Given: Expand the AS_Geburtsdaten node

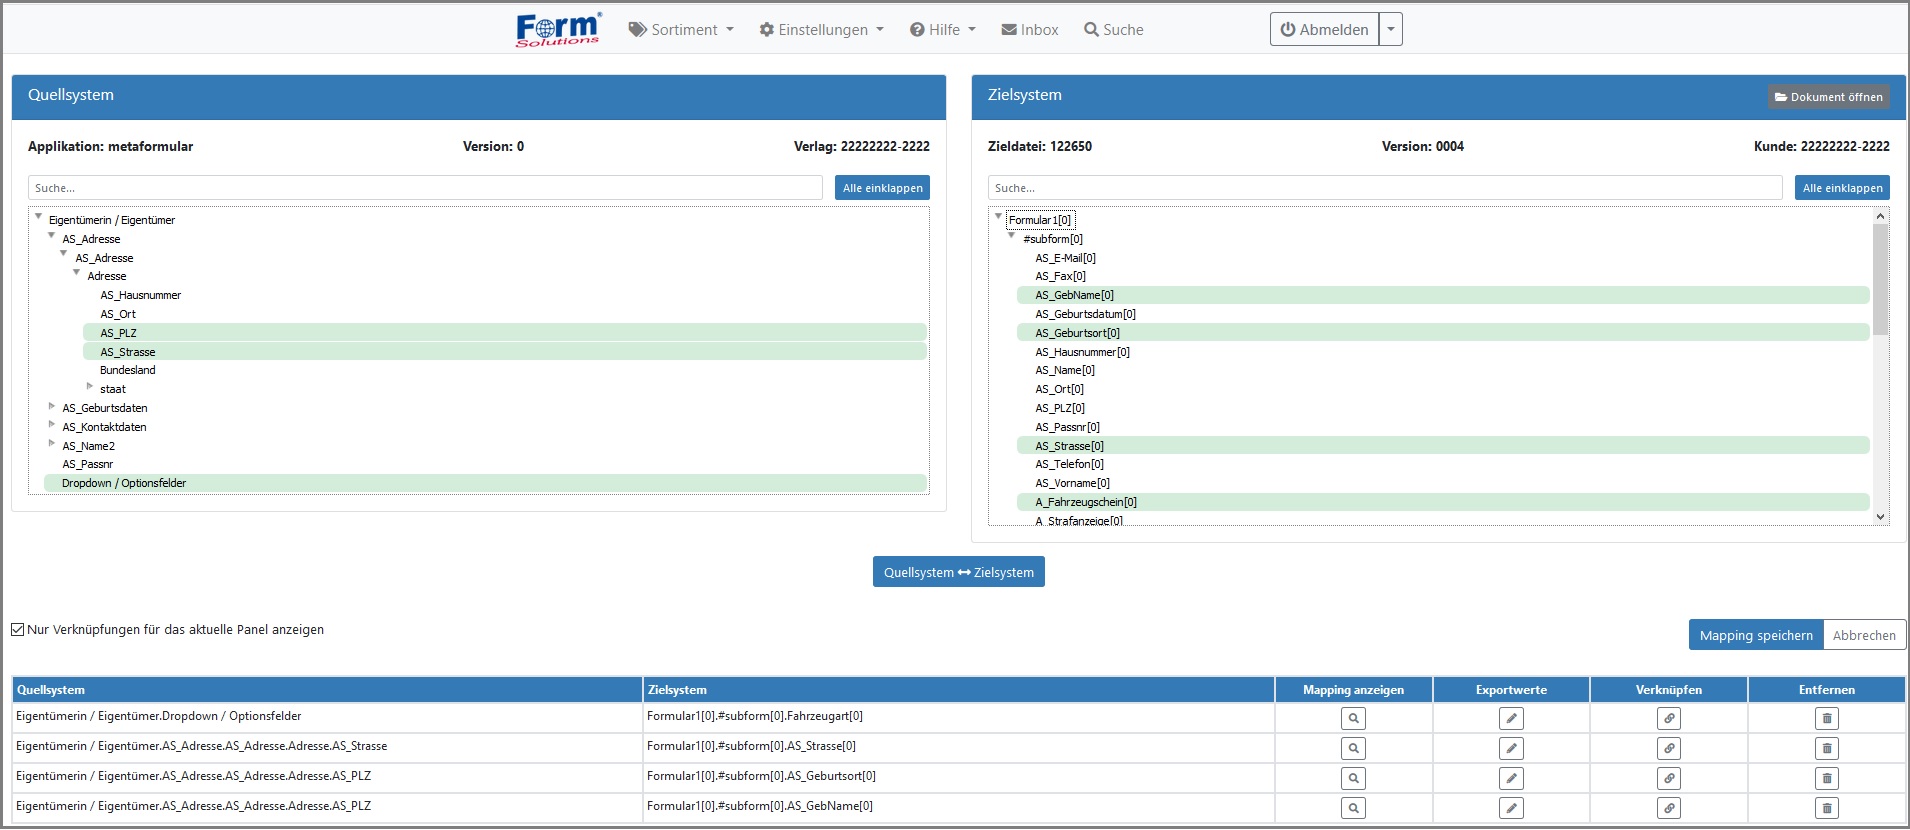Looking at the screenshot, I should pos(52,406).
